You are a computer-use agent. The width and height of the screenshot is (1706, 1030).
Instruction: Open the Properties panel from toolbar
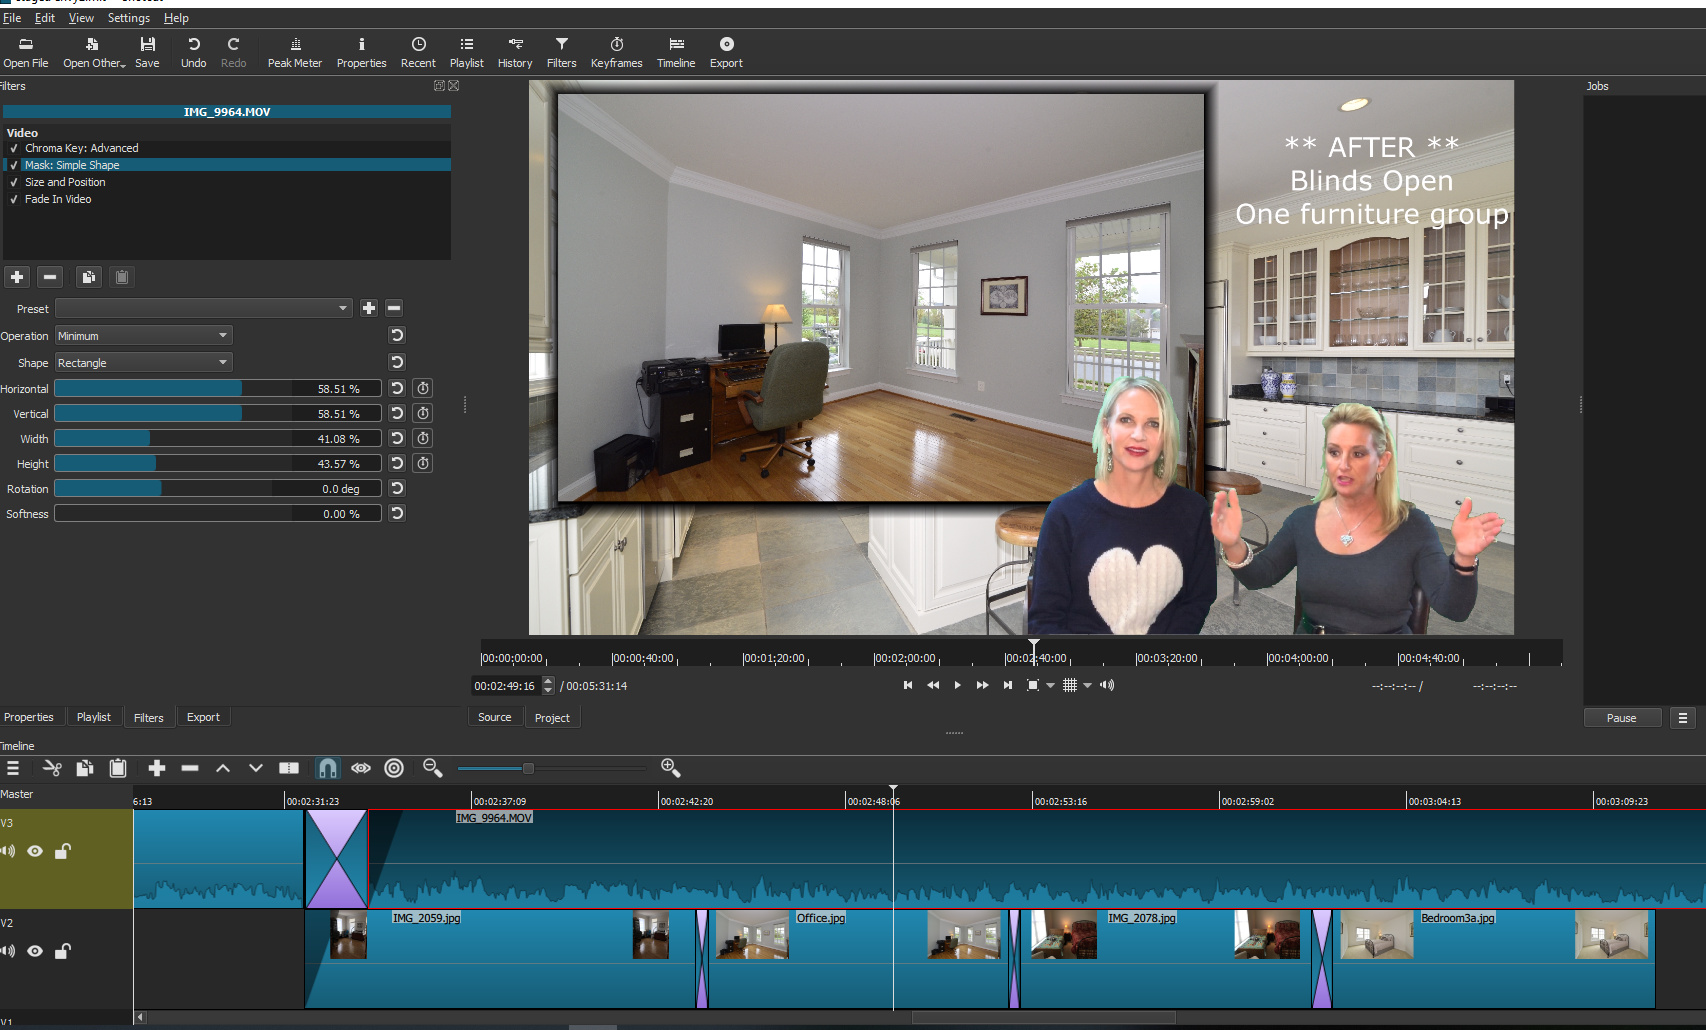[x=361, y=52]
